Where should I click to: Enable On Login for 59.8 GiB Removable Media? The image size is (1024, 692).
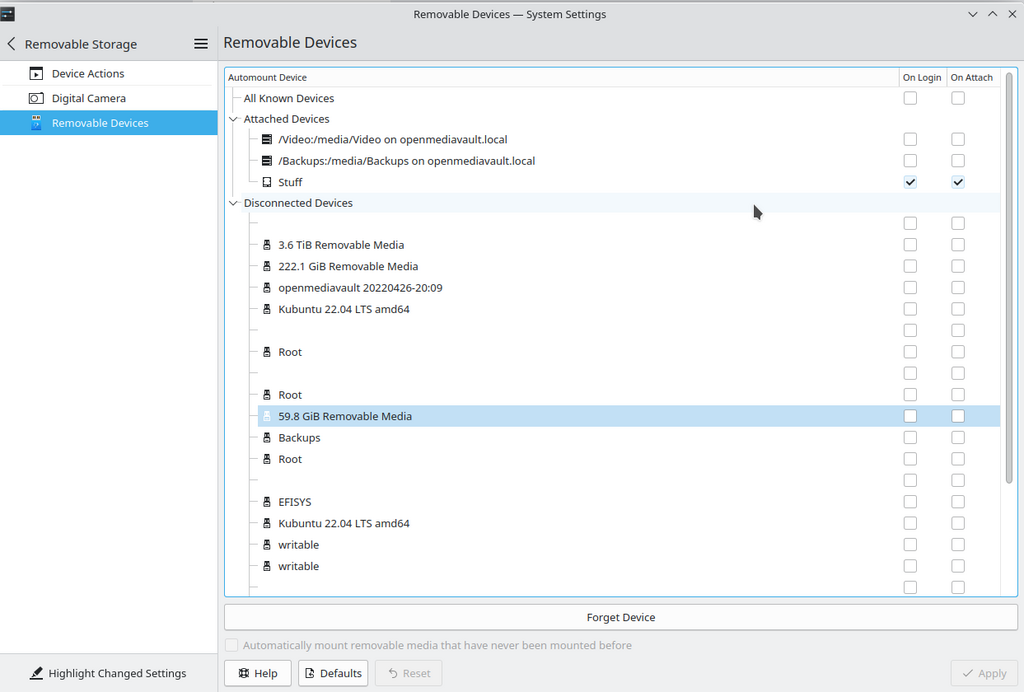click(x=910, y=416)
